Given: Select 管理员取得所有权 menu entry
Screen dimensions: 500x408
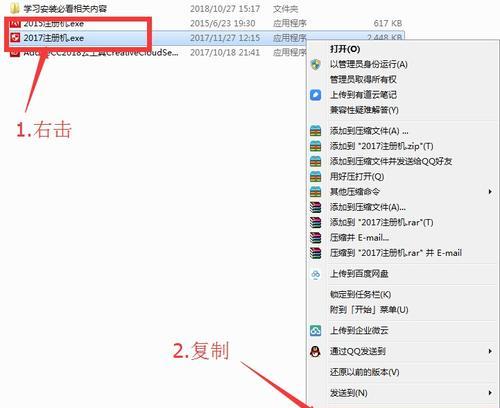Looking at the screenshot, I should coord(363,79).
